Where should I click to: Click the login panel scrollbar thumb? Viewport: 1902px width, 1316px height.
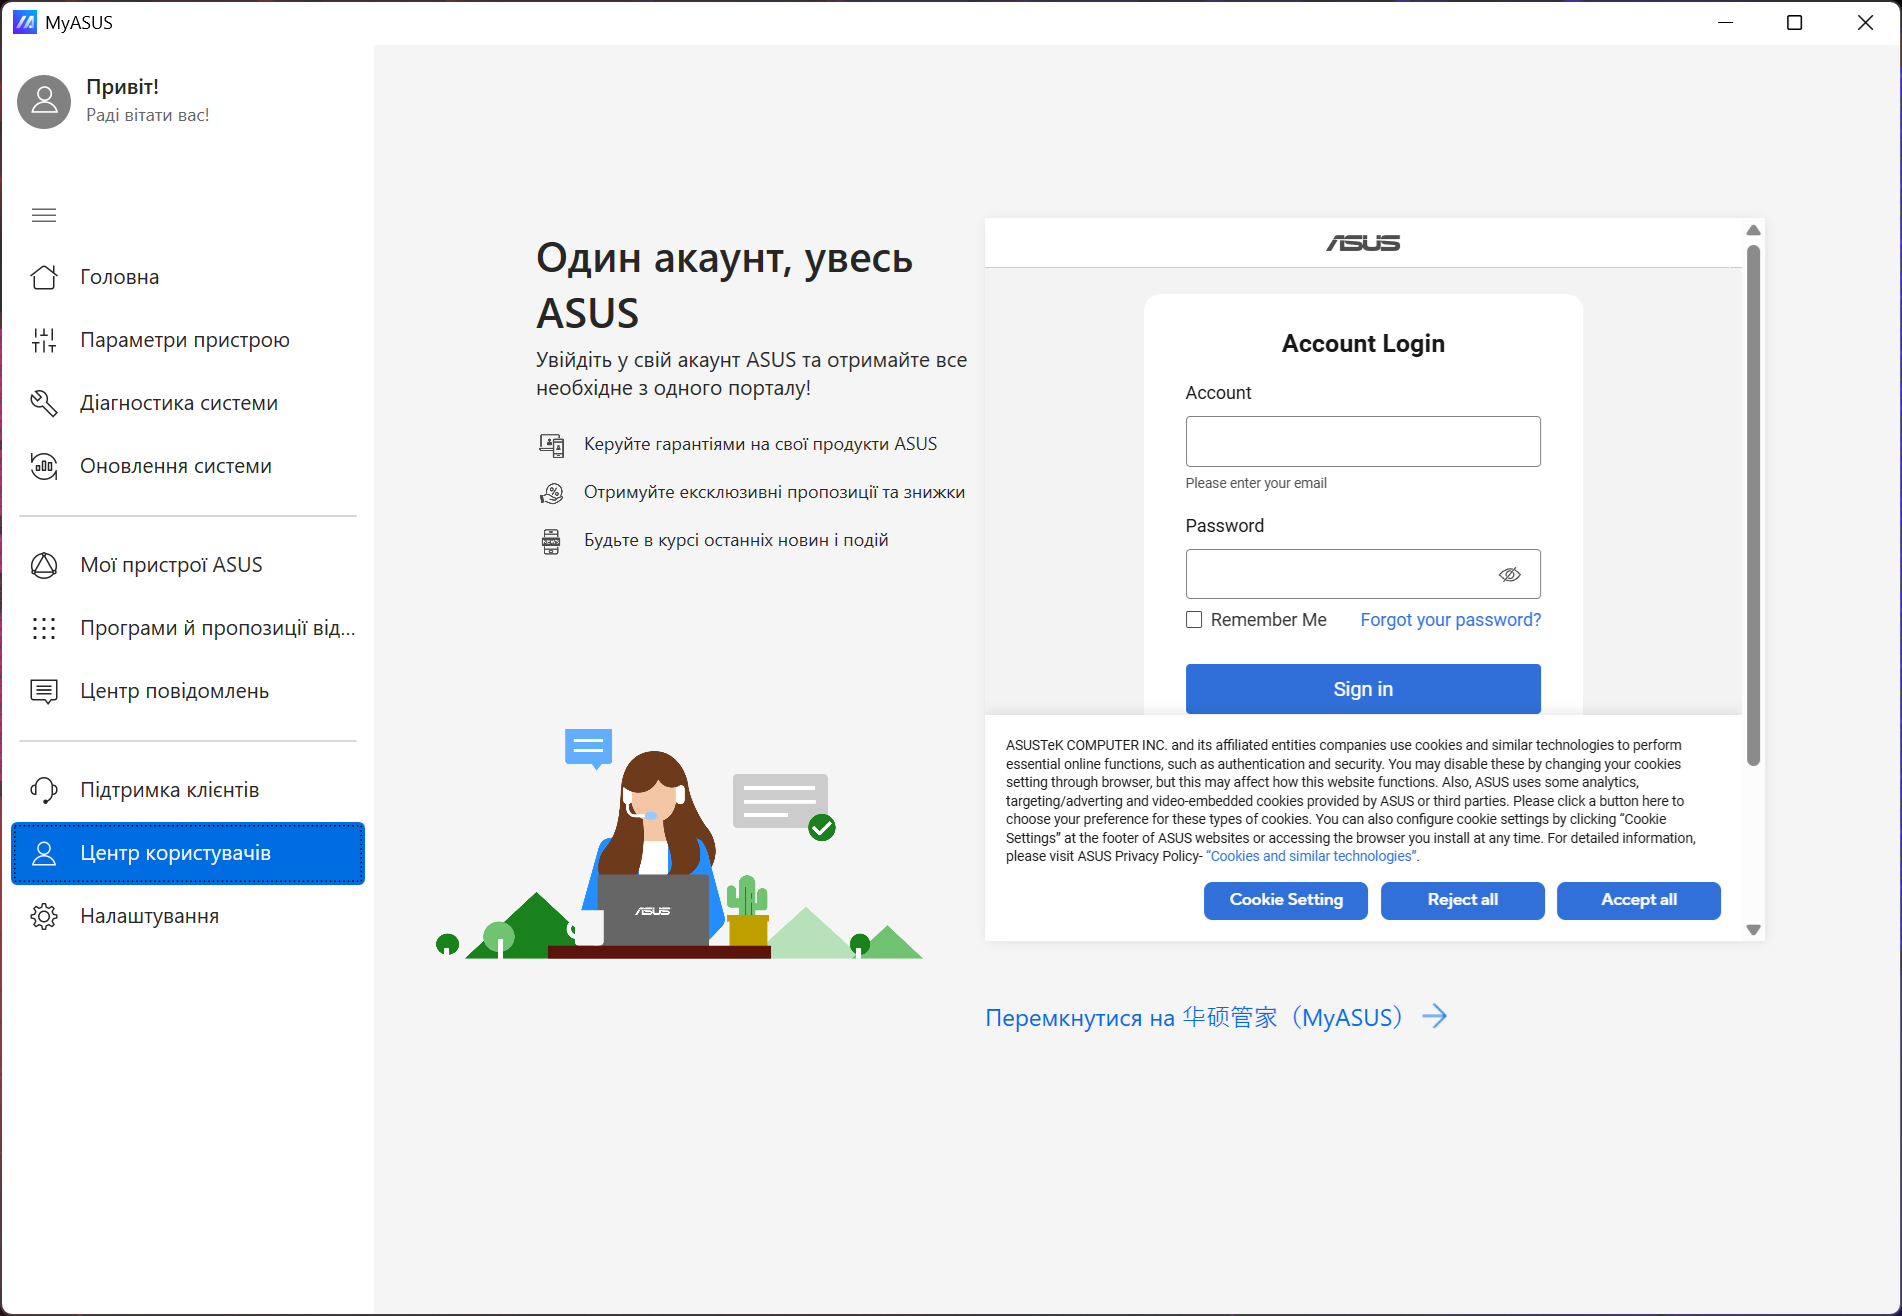[x=1753, y=505]
